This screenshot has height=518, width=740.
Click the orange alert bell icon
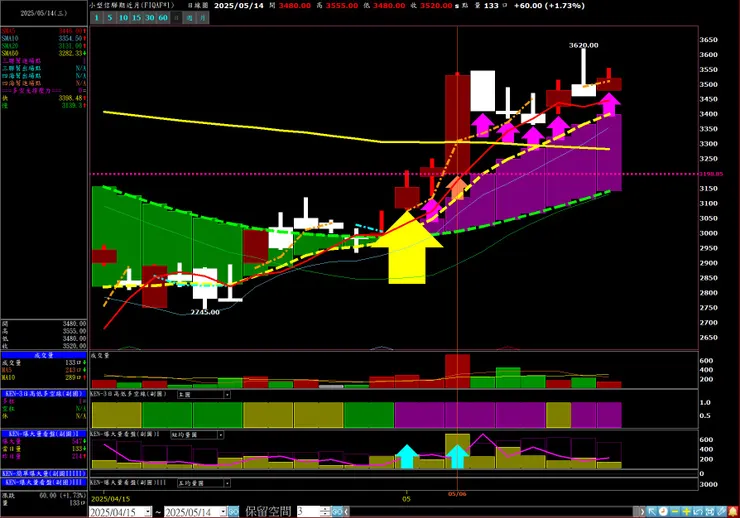coord(733,511)
